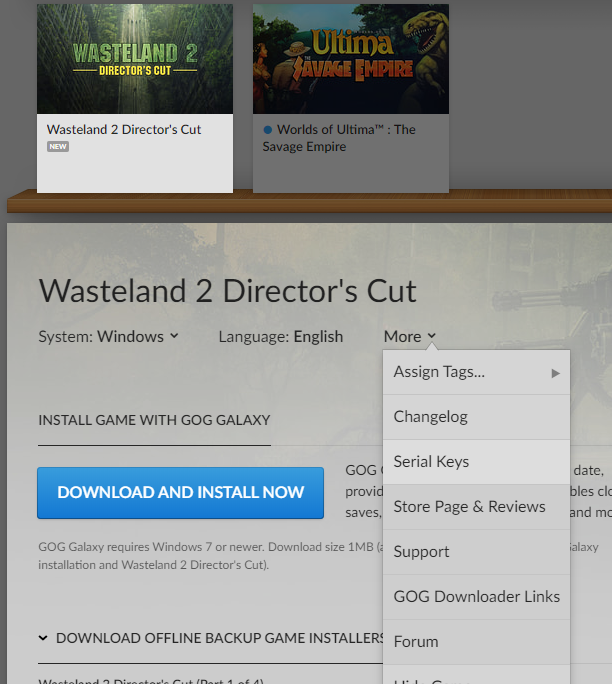The height and width of the screenshot is (684, 612).
Task: Open the System Windows dropdown
Action: (108, 336)
